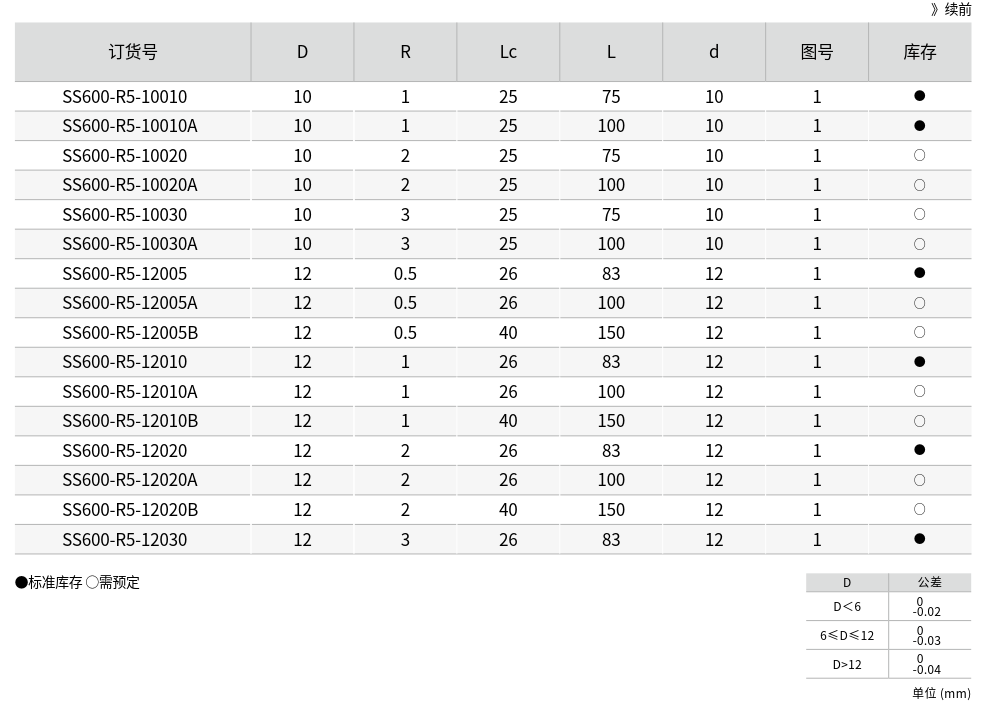Click the Lc column header
The image size is (989, 710).
pos(508,52)
